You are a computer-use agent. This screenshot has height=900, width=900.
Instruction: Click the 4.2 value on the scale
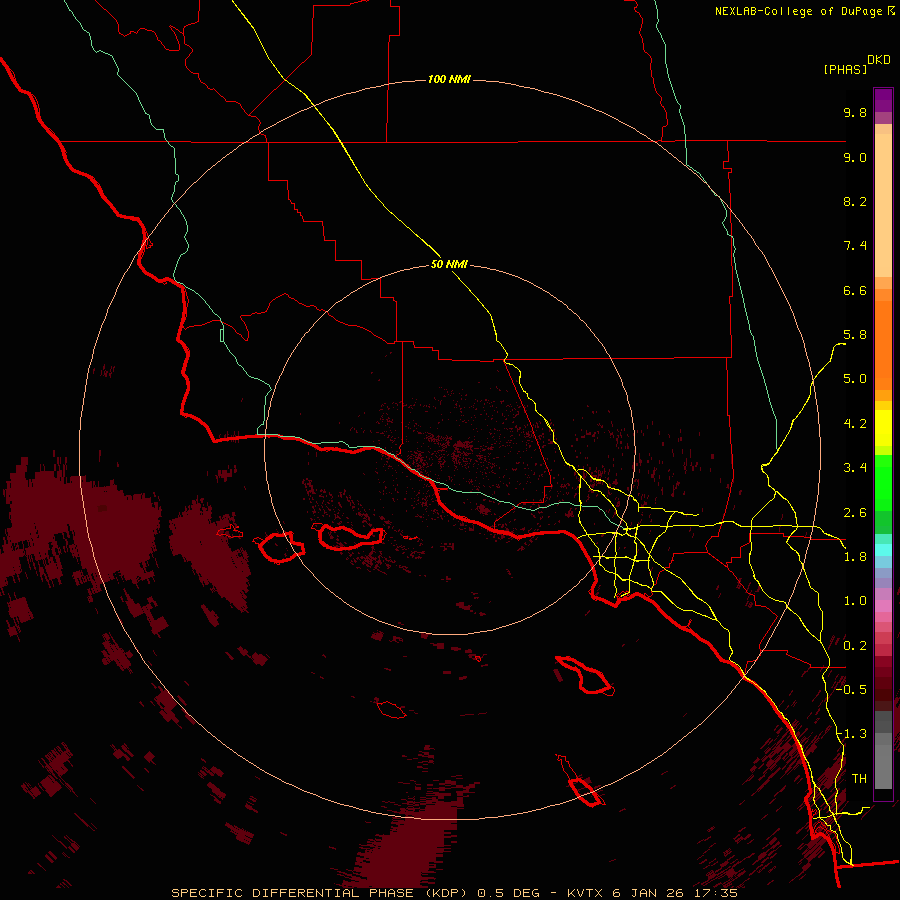click(855, 424)
